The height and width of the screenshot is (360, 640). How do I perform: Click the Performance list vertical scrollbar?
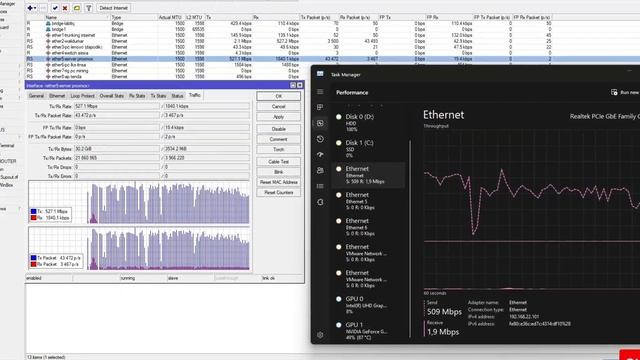tap(410, 239)
